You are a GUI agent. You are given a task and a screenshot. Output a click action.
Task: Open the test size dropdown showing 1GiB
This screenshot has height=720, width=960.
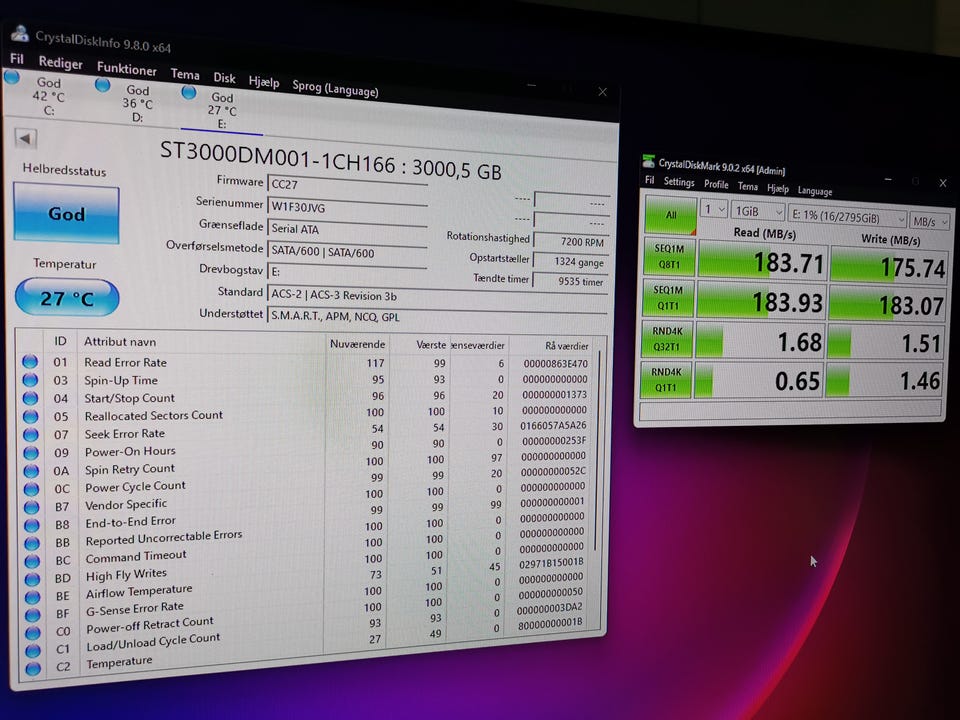pyautogui.click(x=758, y=212)
